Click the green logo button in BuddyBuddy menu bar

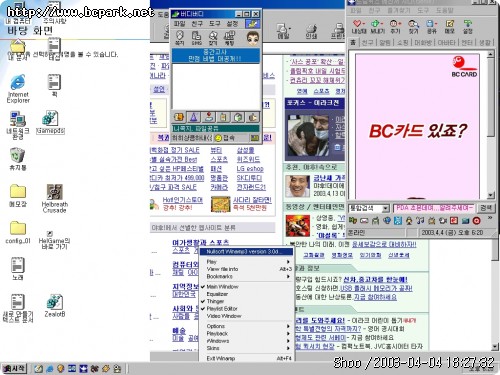click(x=252, y=24)
